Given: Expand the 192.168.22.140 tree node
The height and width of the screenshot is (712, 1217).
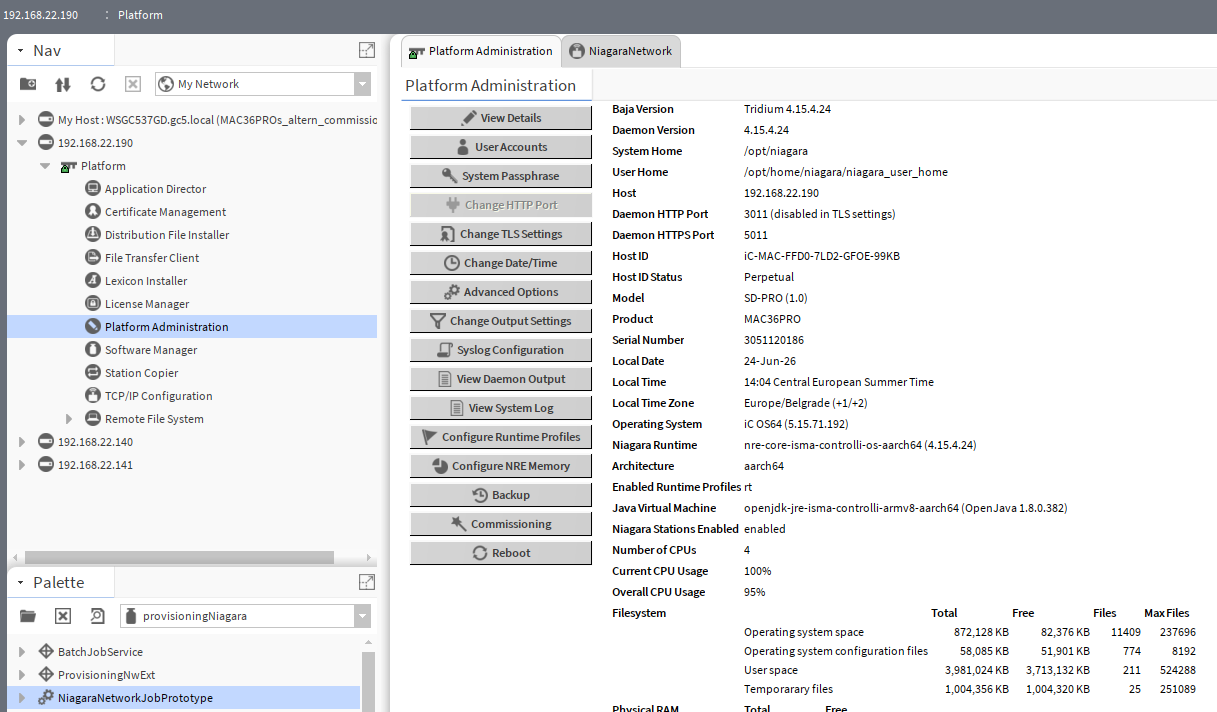Looking at the screenshot, I should [23, 442].
